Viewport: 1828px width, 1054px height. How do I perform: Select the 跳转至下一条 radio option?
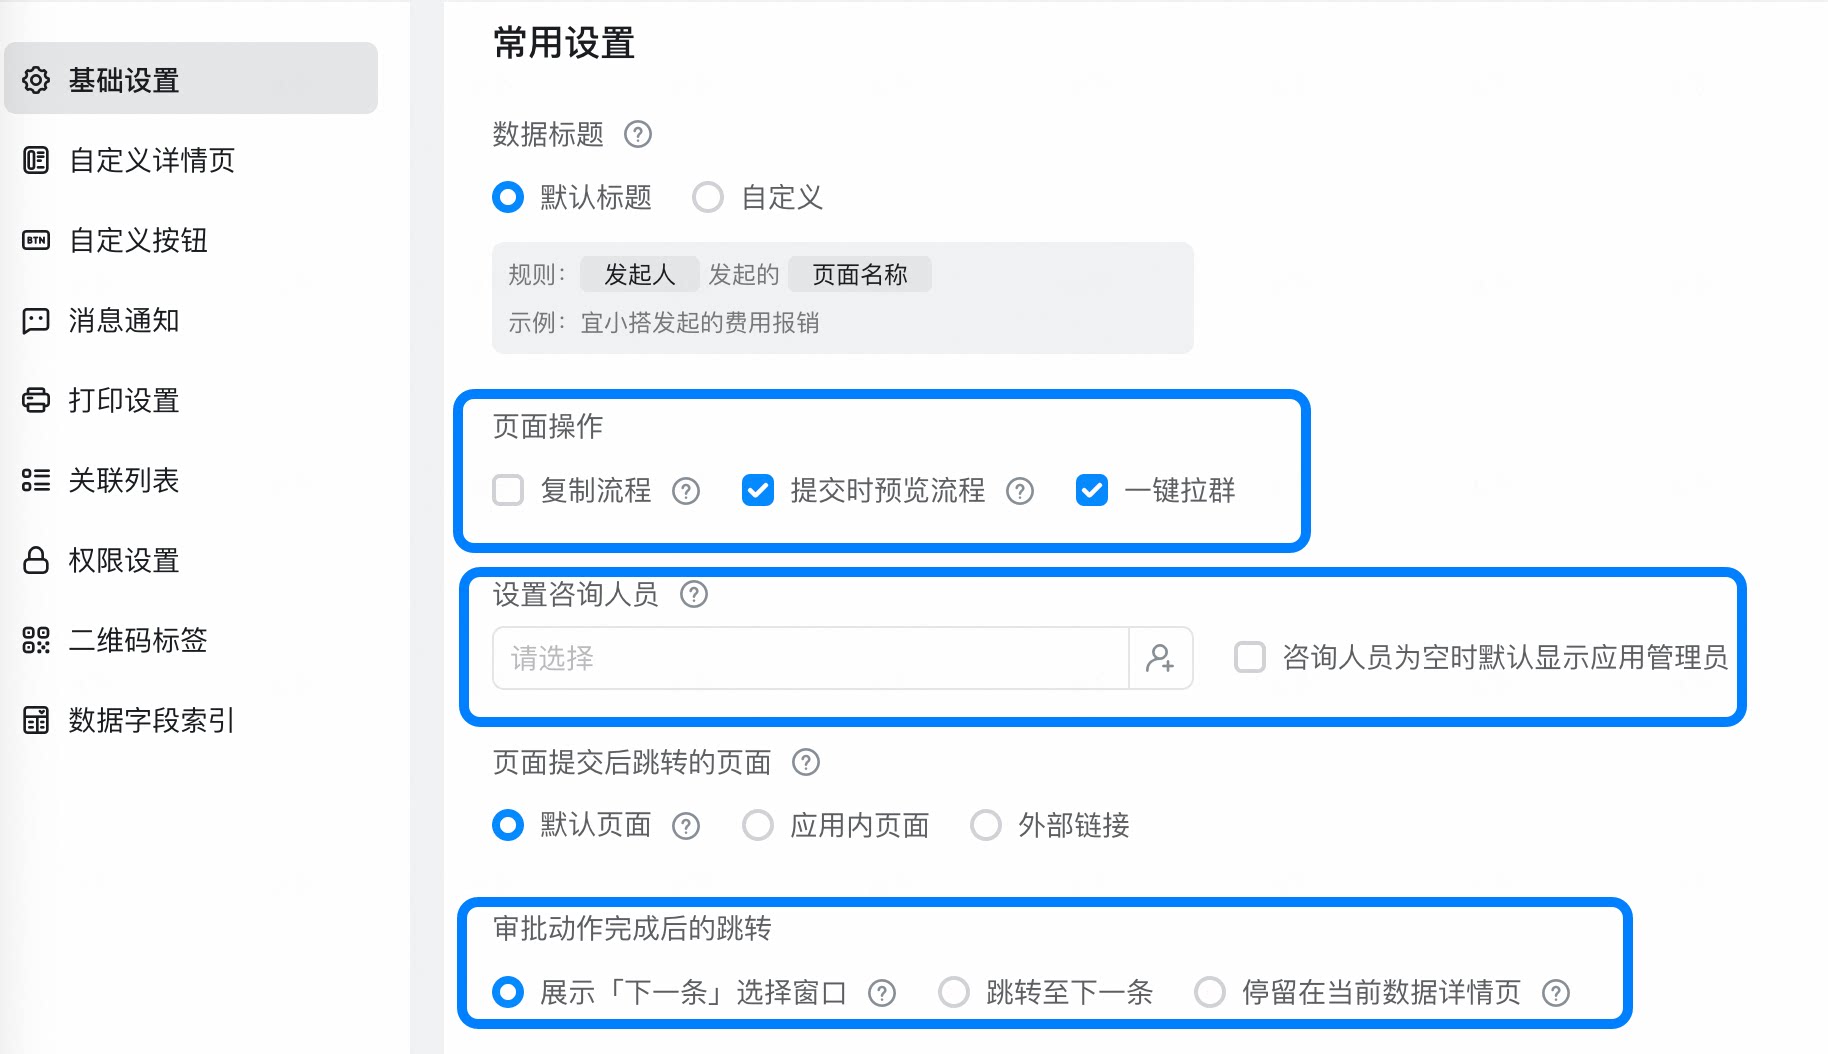tap(954, 993)
